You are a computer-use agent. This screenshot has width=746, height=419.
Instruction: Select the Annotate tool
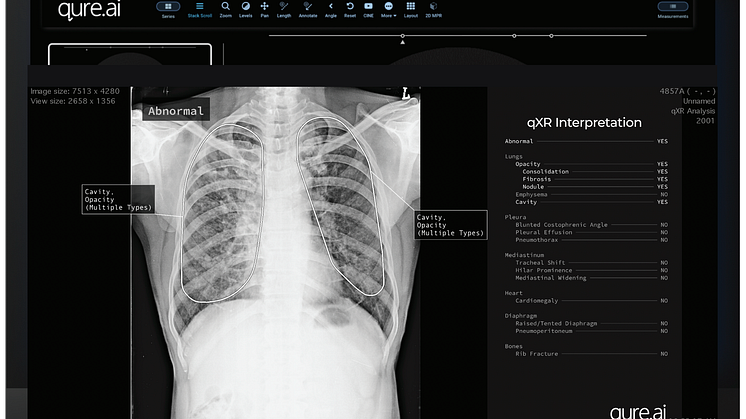[x=308, y=10]
